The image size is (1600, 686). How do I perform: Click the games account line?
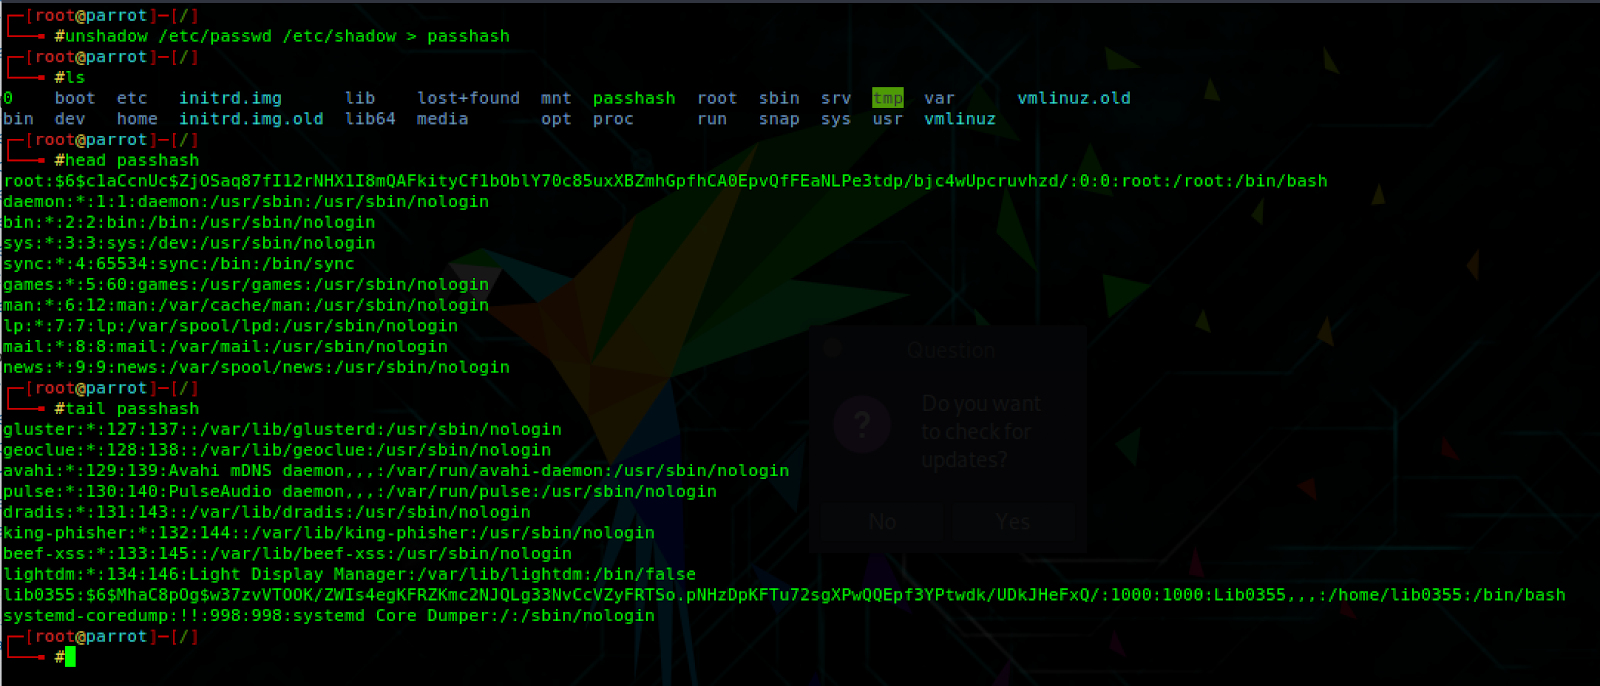click(246, 285)
